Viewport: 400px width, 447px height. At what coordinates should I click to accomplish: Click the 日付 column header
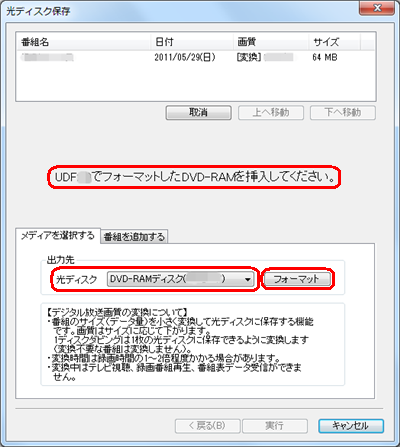[x=192, y=42]
